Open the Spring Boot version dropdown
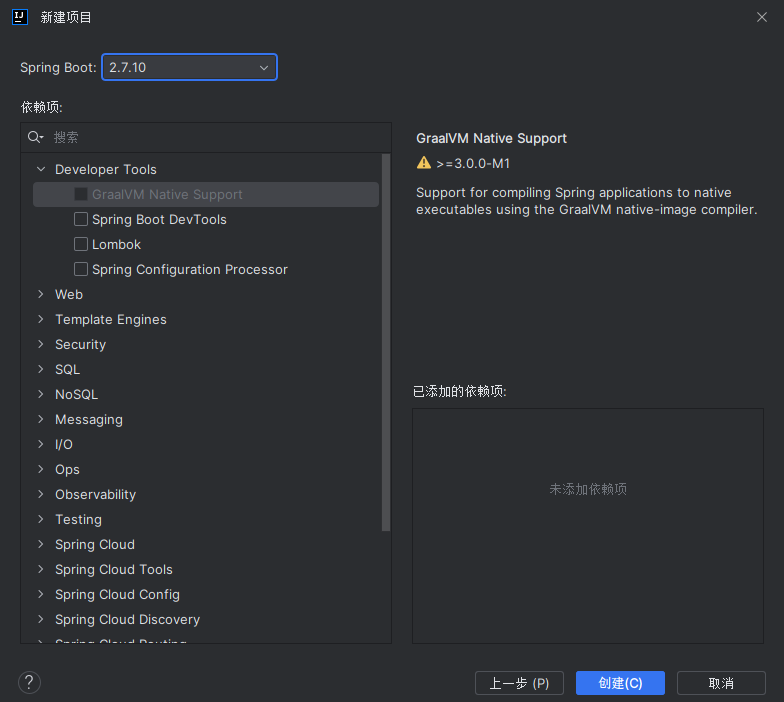The height and width of the screenshot is (702, 784). tap(190, 67)
